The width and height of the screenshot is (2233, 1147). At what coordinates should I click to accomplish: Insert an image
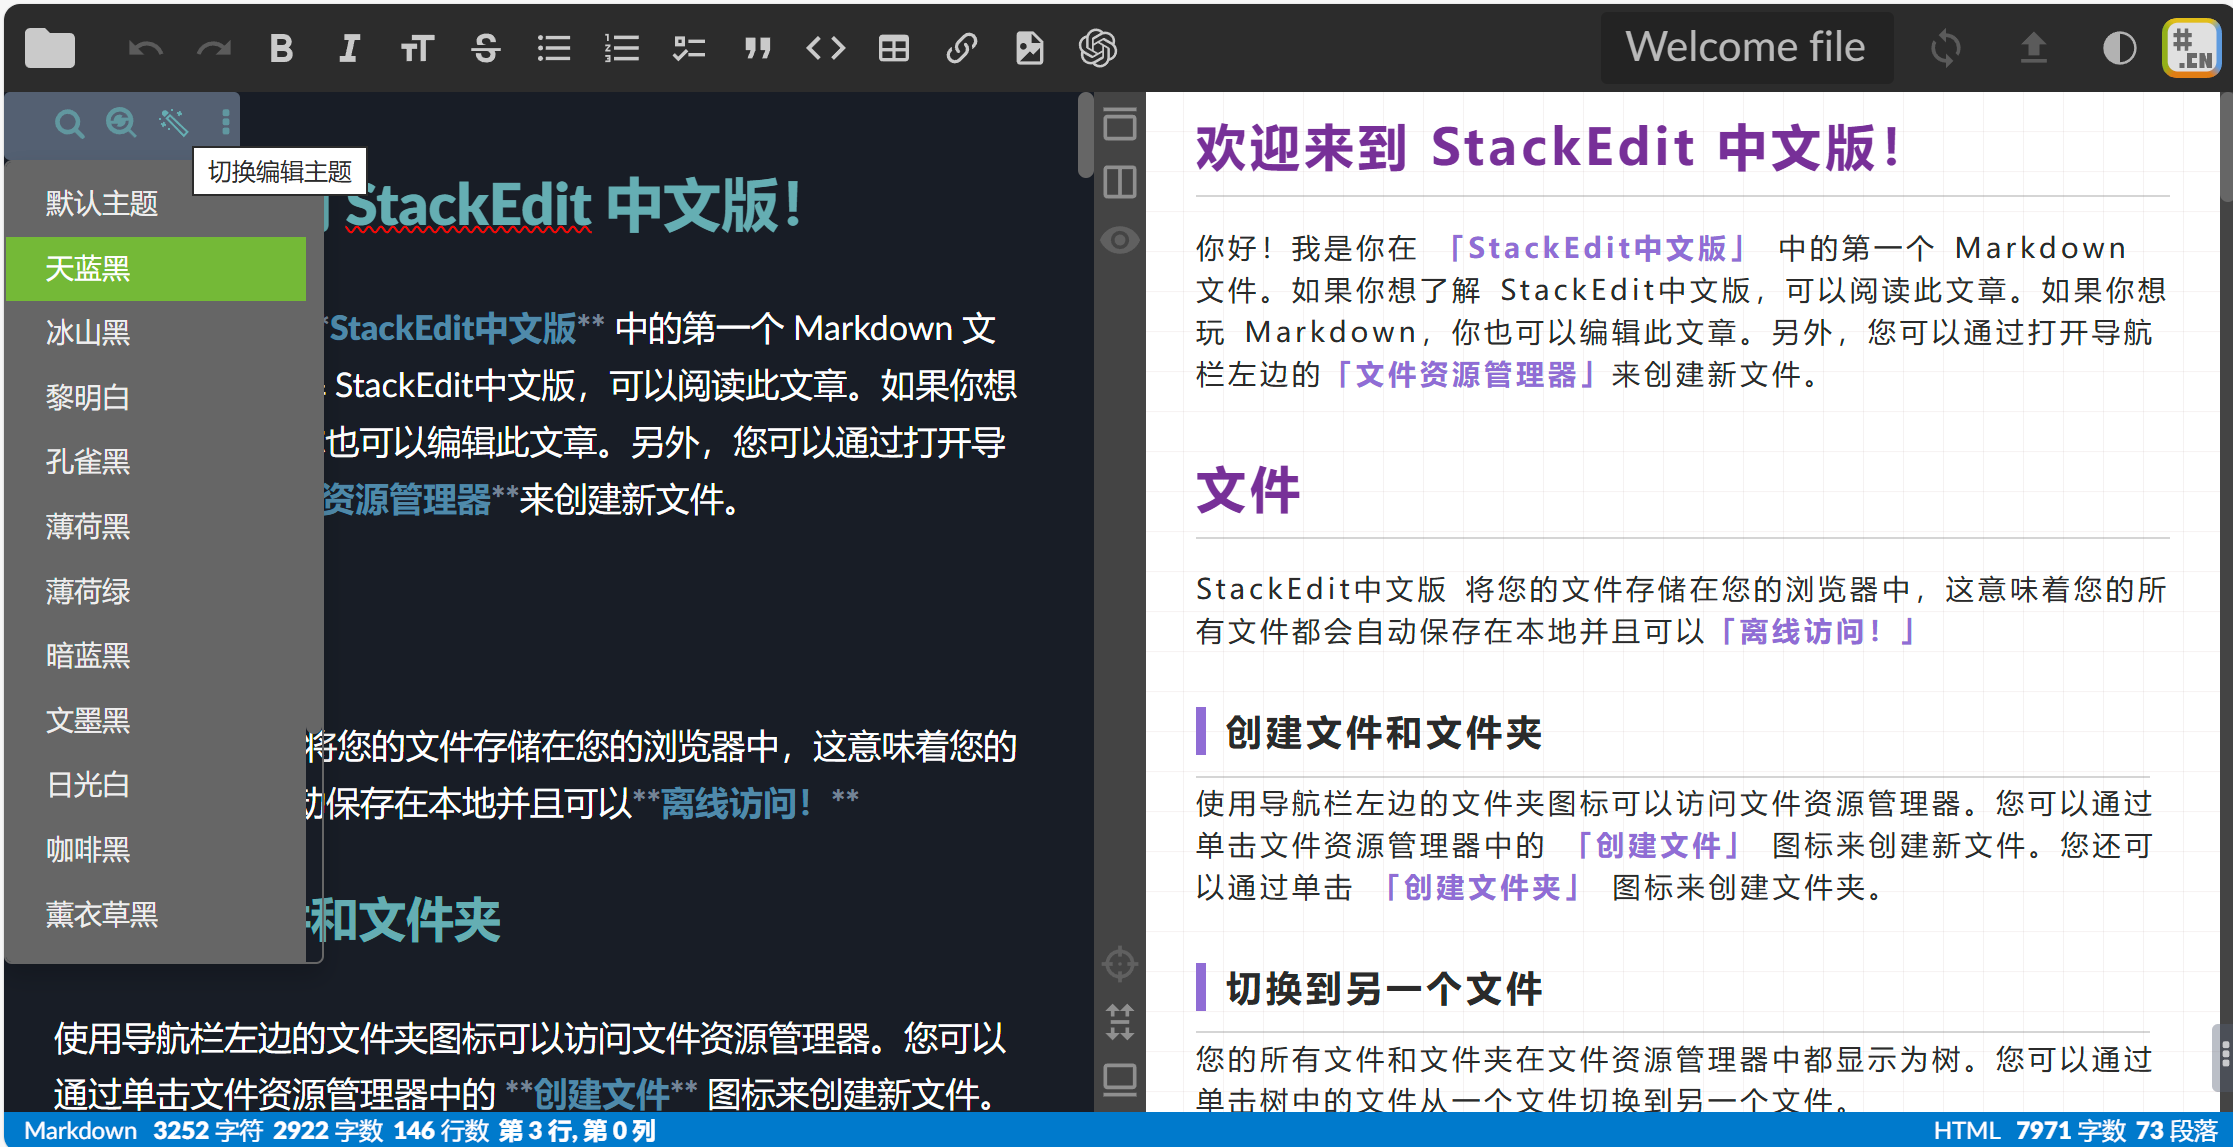pos(1029,47)
